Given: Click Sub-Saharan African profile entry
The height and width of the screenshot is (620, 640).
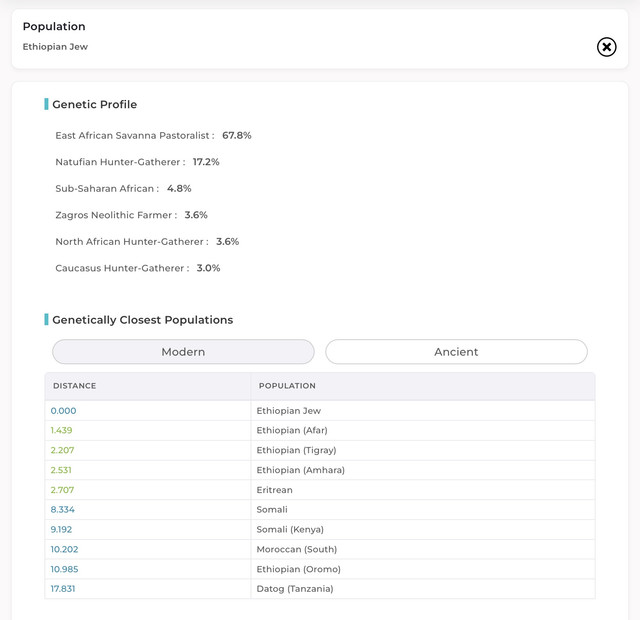Looking at the screenshot, I should click(123, 189).
